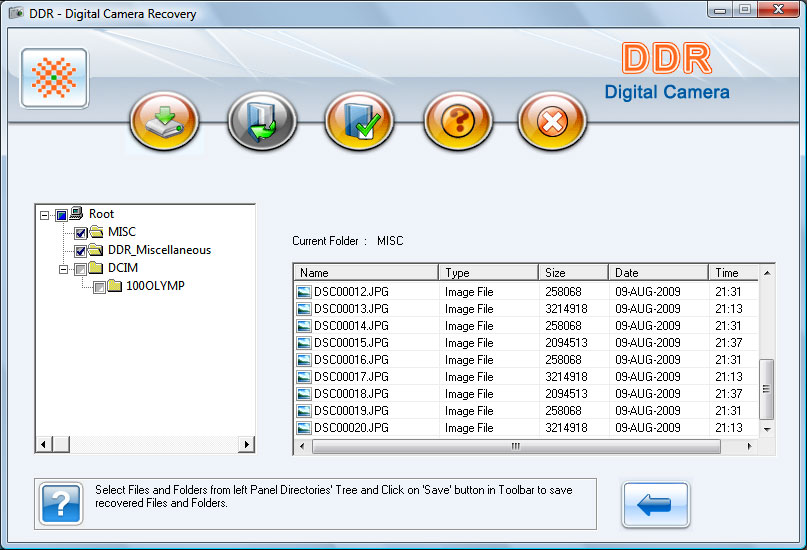807x550 pixels.
Task: Select file DSC00014.JPG
Action: 351,326
